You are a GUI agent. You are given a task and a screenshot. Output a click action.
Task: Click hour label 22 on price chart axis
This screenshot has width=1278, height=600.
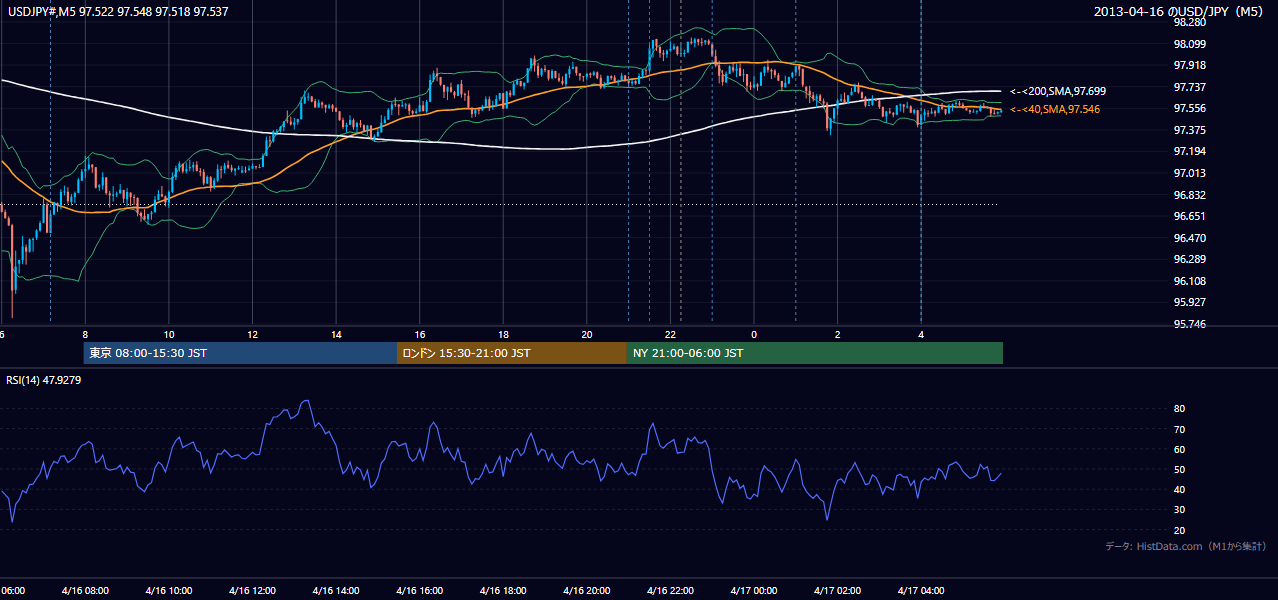click(671, 334)
